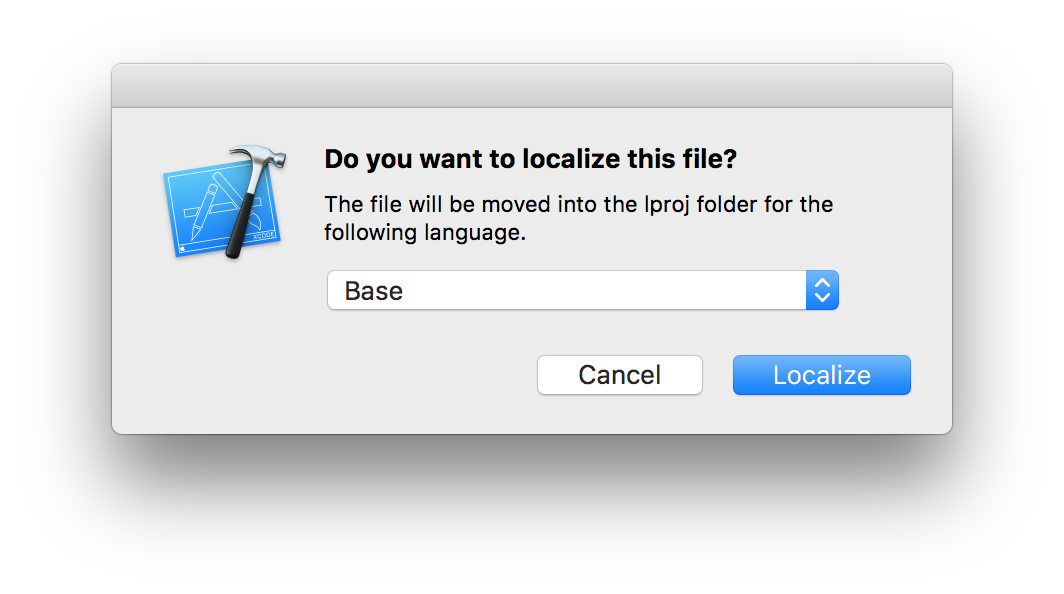1064x594 pixels.
Task: Click the hammer head on the Xcode icon
Action: click(258, 160)
